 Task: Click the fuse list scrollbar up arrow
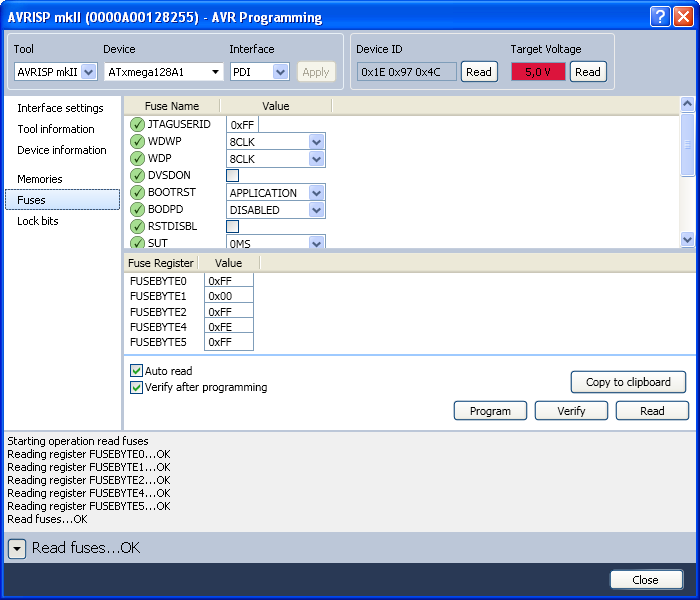coord(688,104)
